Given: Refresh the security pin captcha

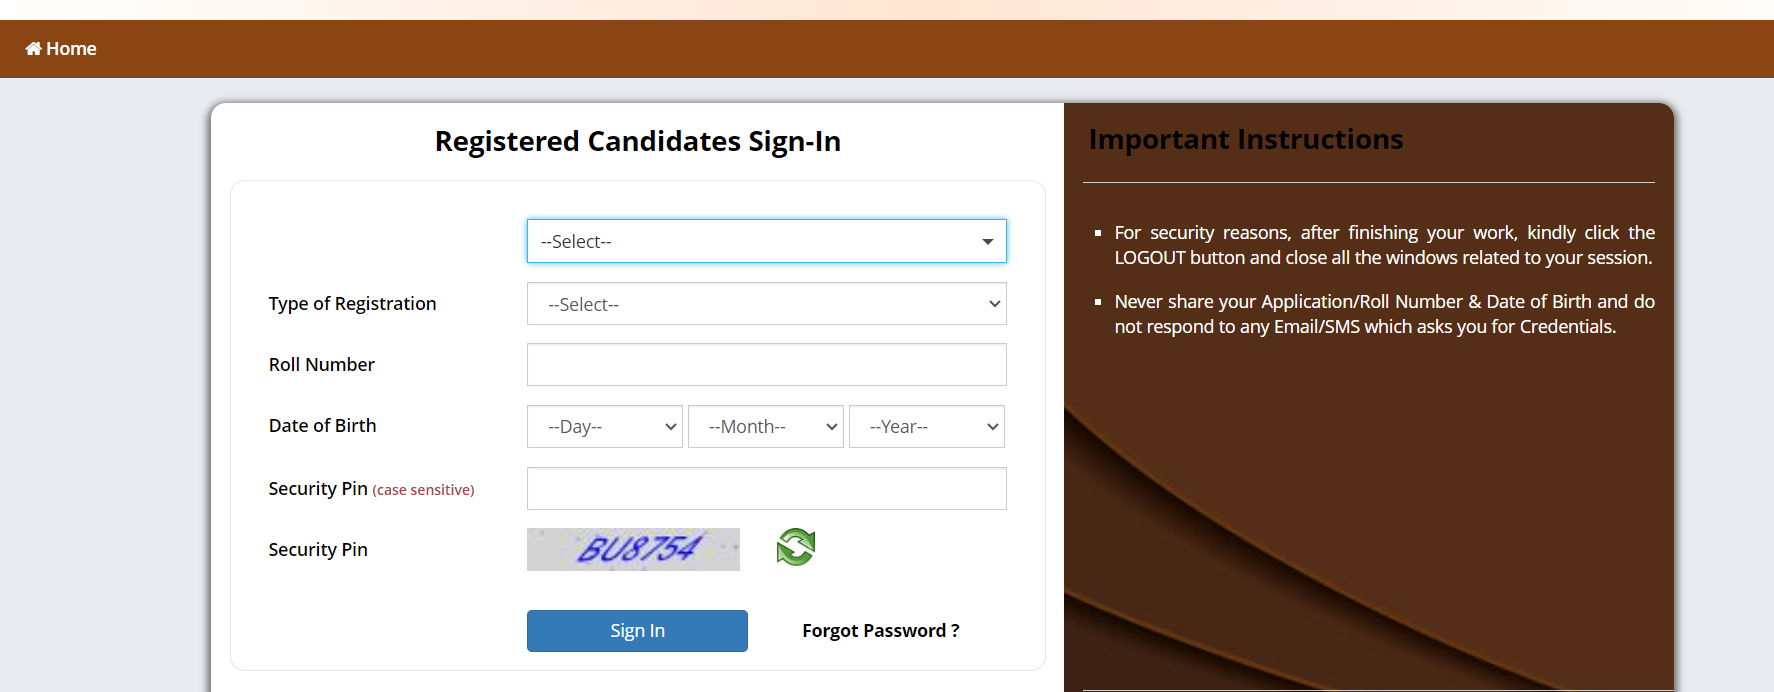Looking at the screenshot, I should [796, 547].
